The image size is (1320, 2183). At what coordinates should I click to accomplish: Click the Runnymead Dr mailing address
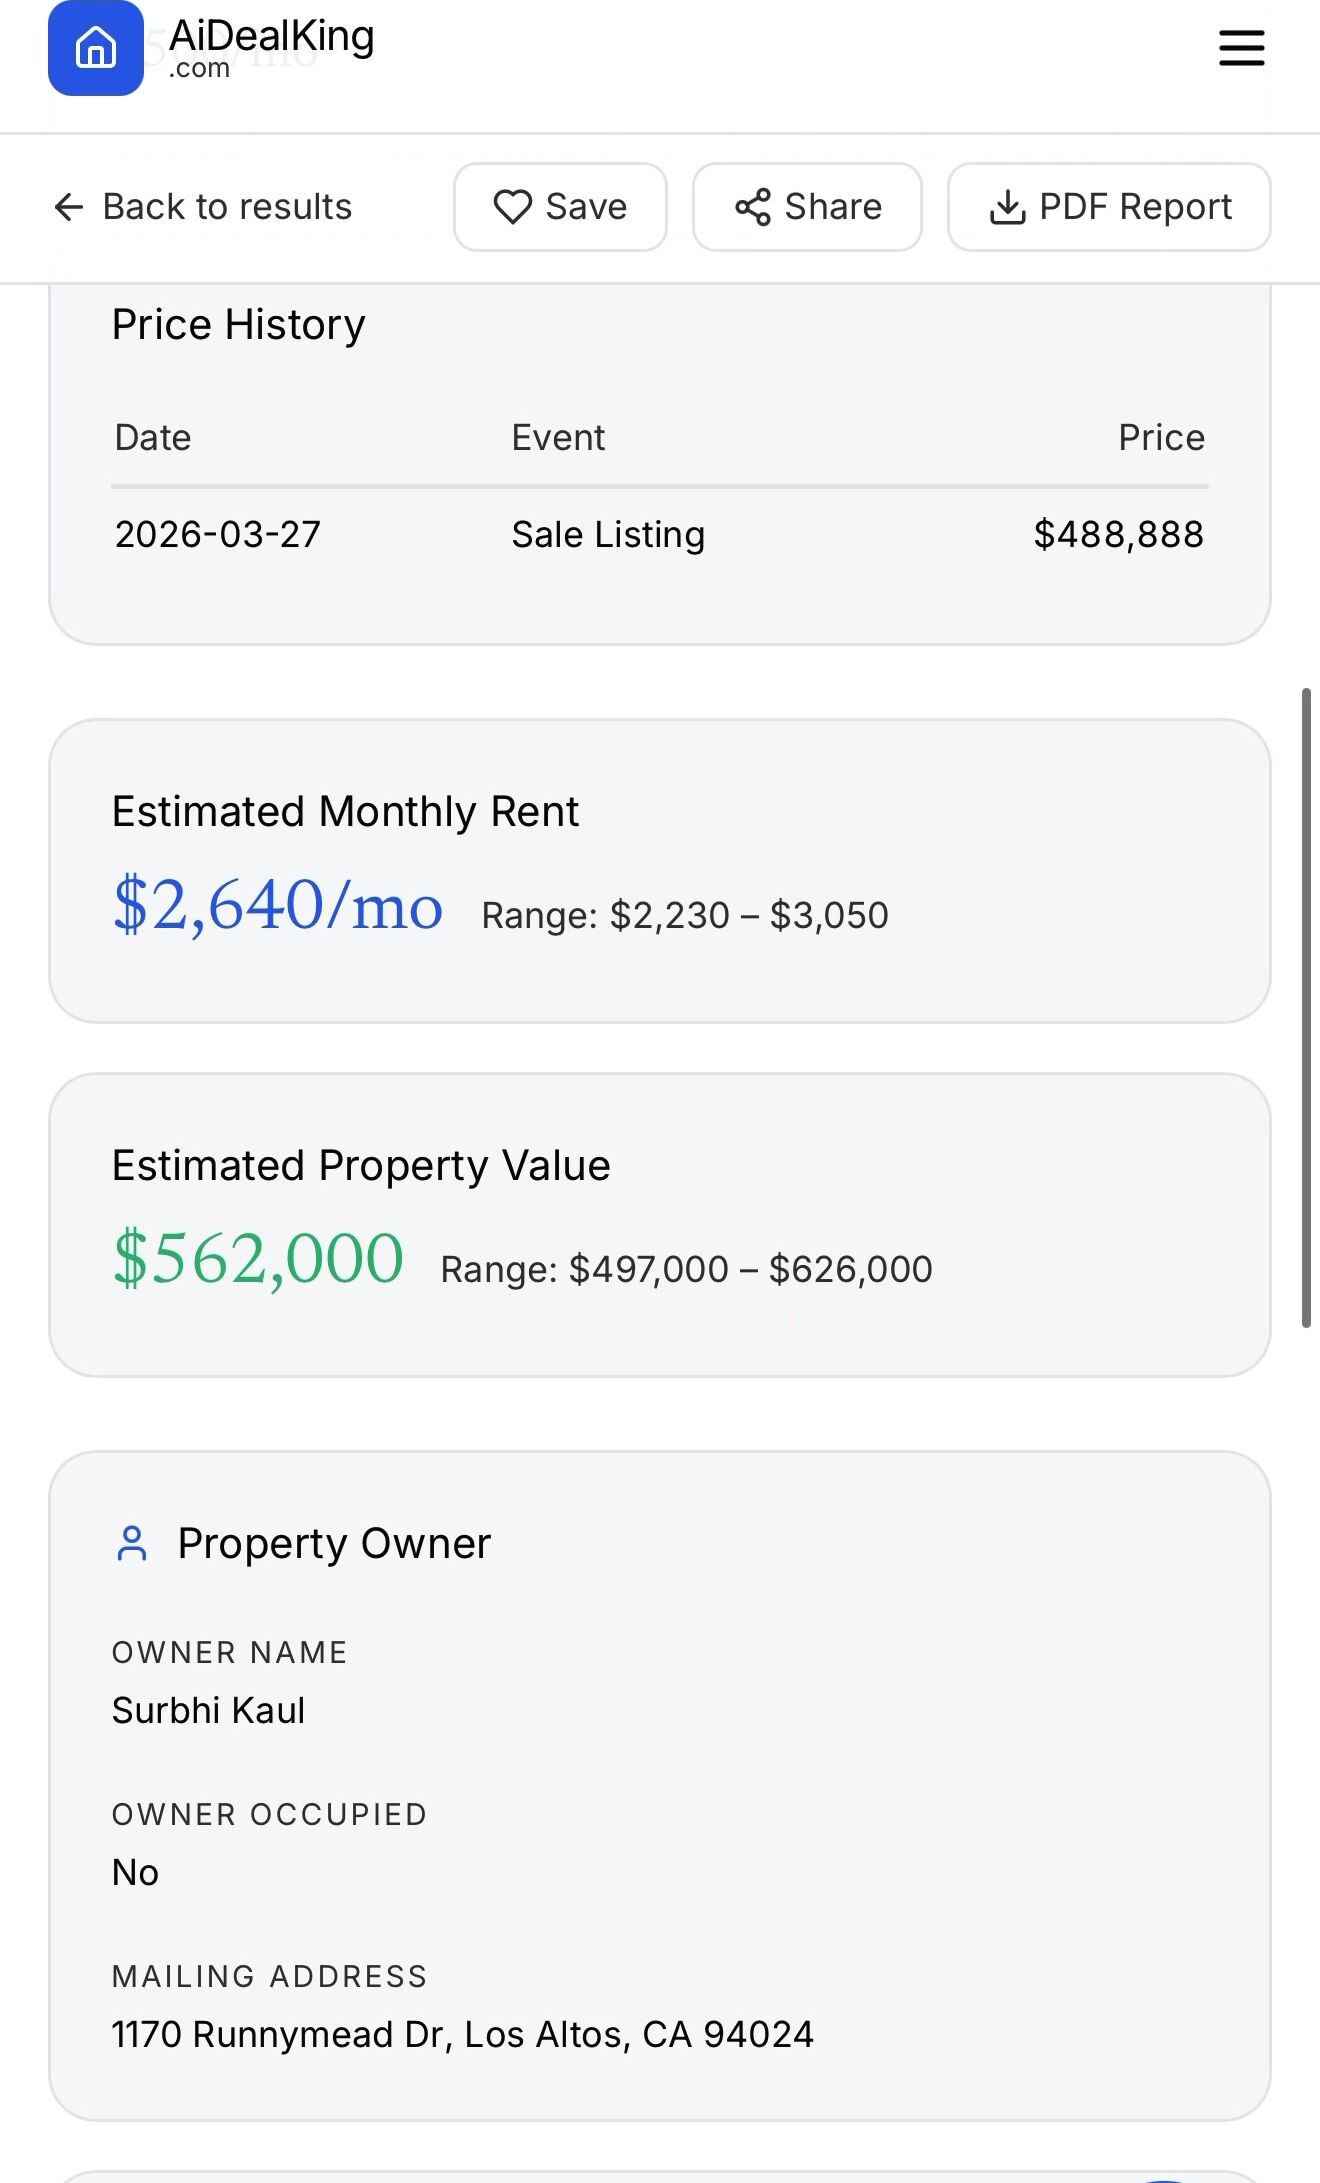coord(462,2035)
